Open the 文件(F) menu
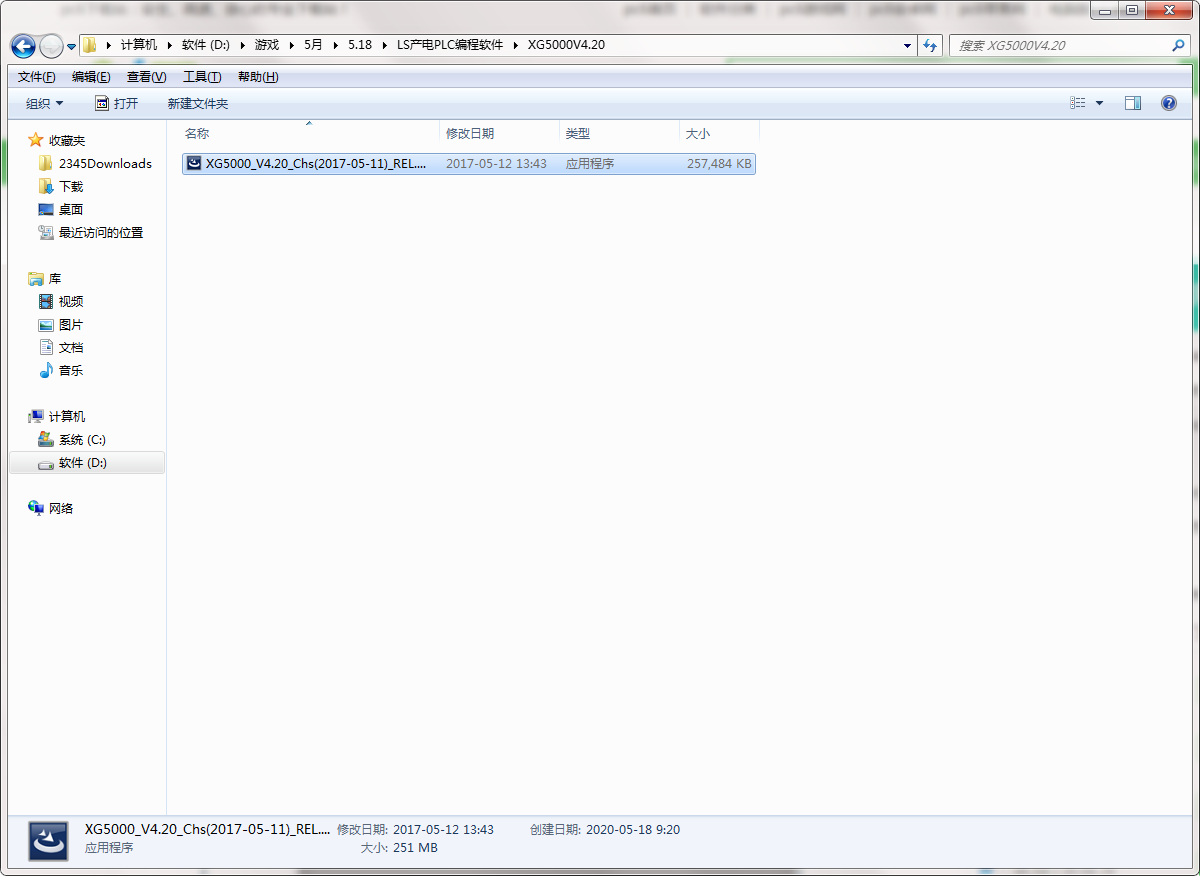The width and height of the screenshot is (1200, 876). (x=36, y=77)
